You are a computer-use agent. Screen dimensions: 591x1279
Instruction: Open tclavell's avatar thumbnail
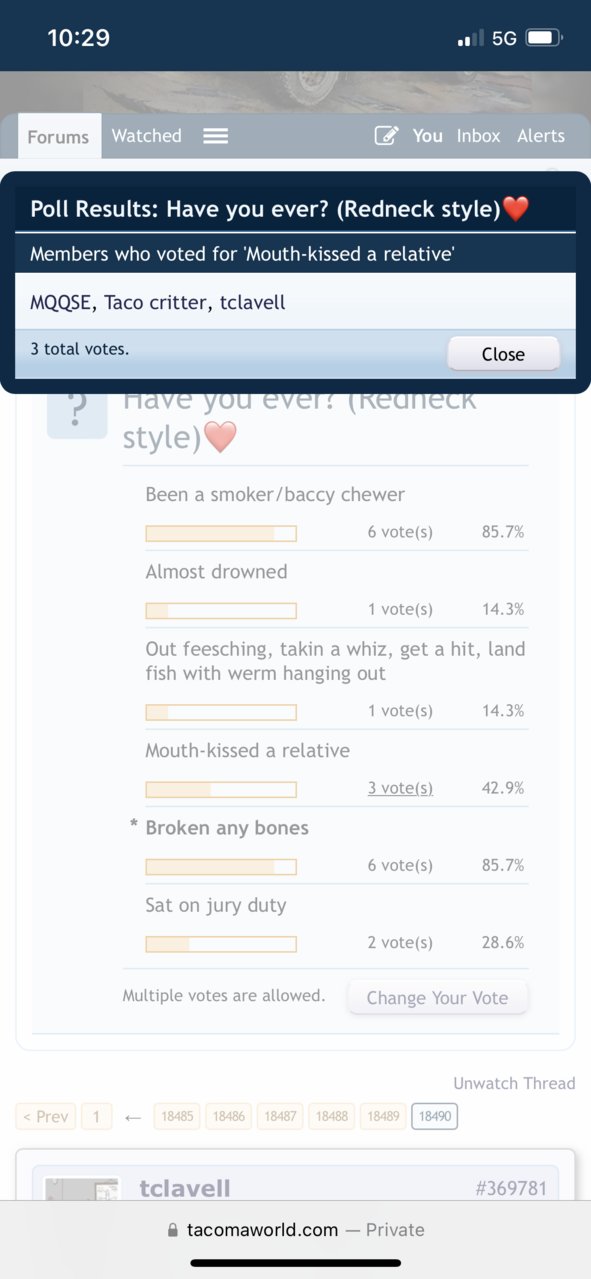pyautogui.click(x=82, y=1189)
